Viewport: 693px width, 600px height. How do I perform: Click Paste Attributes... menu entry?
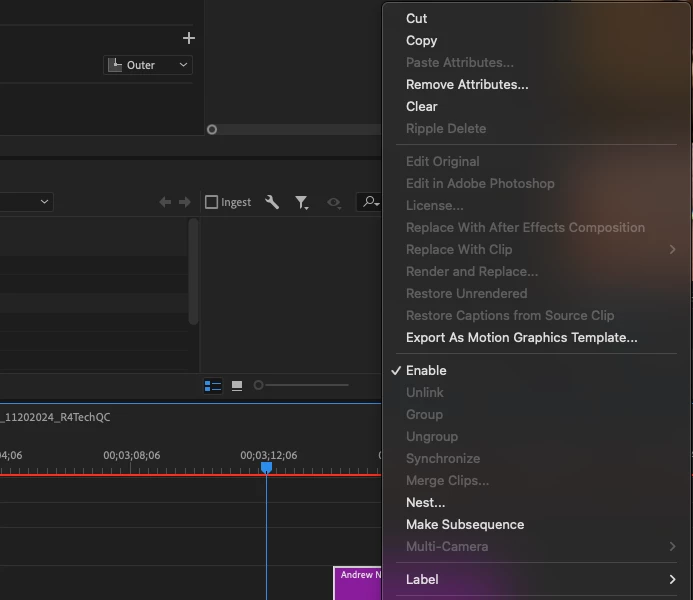click(460, 62)
